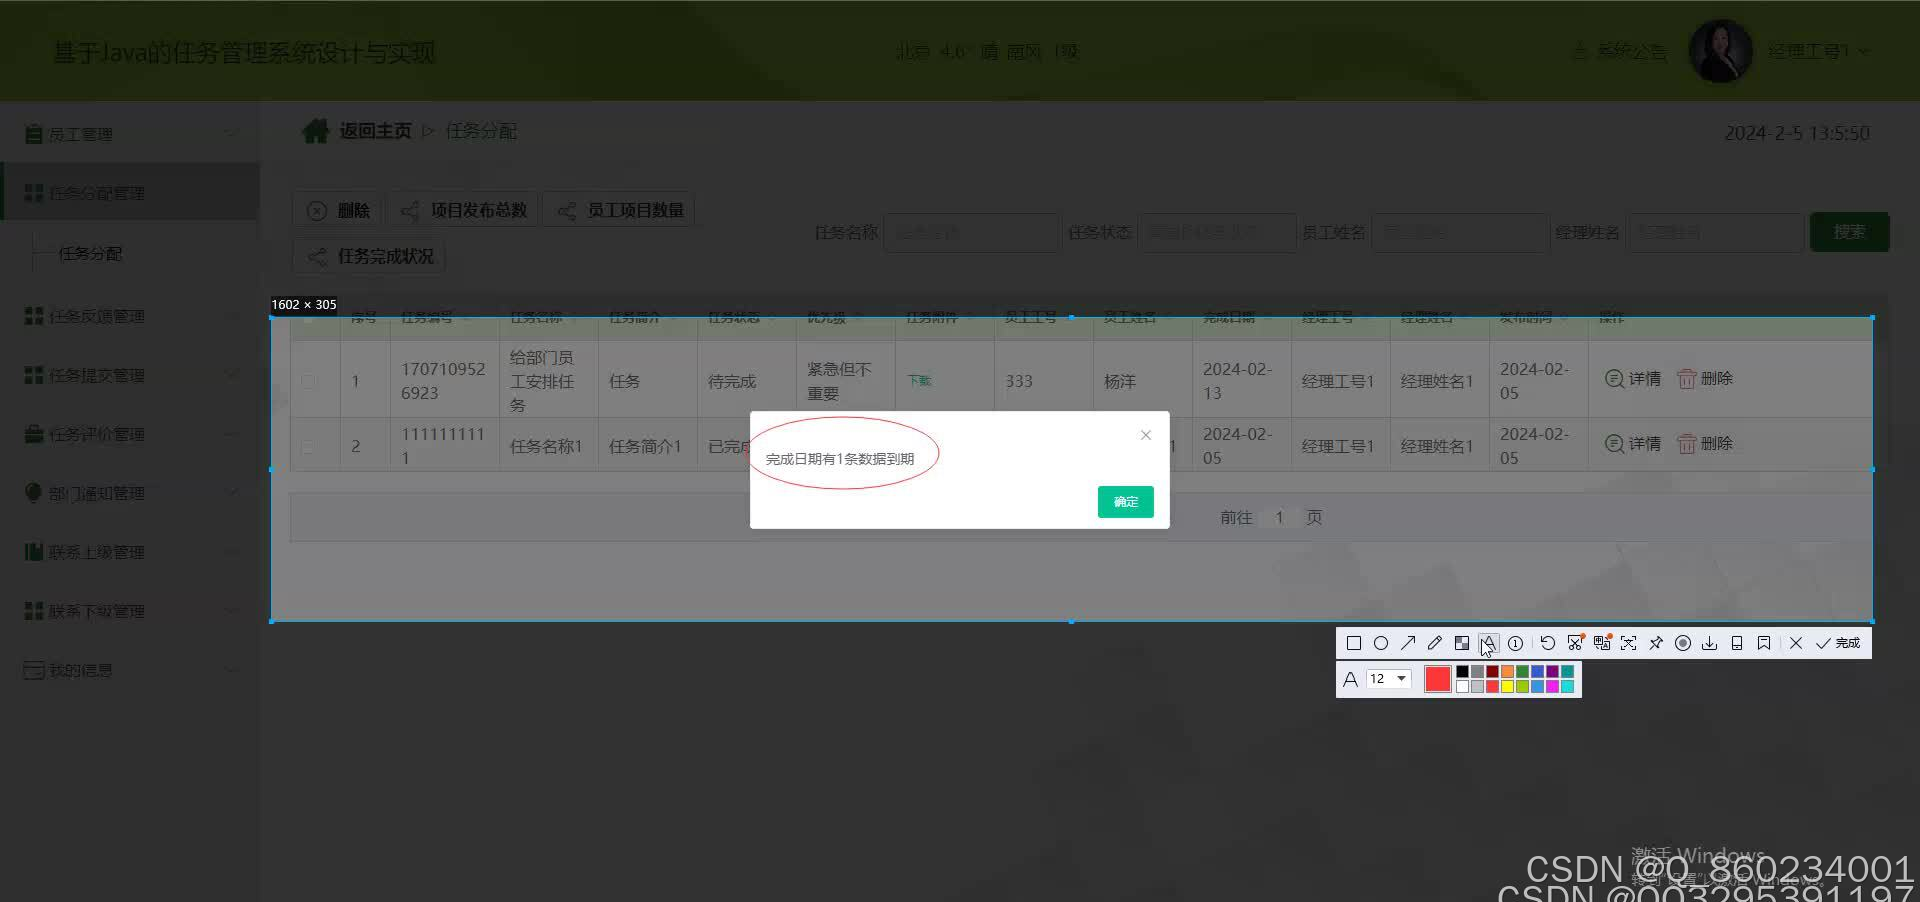The width and height of the screenshot is (1920, 902).
Task: Select the text annotation tool
Action: 1489,643
